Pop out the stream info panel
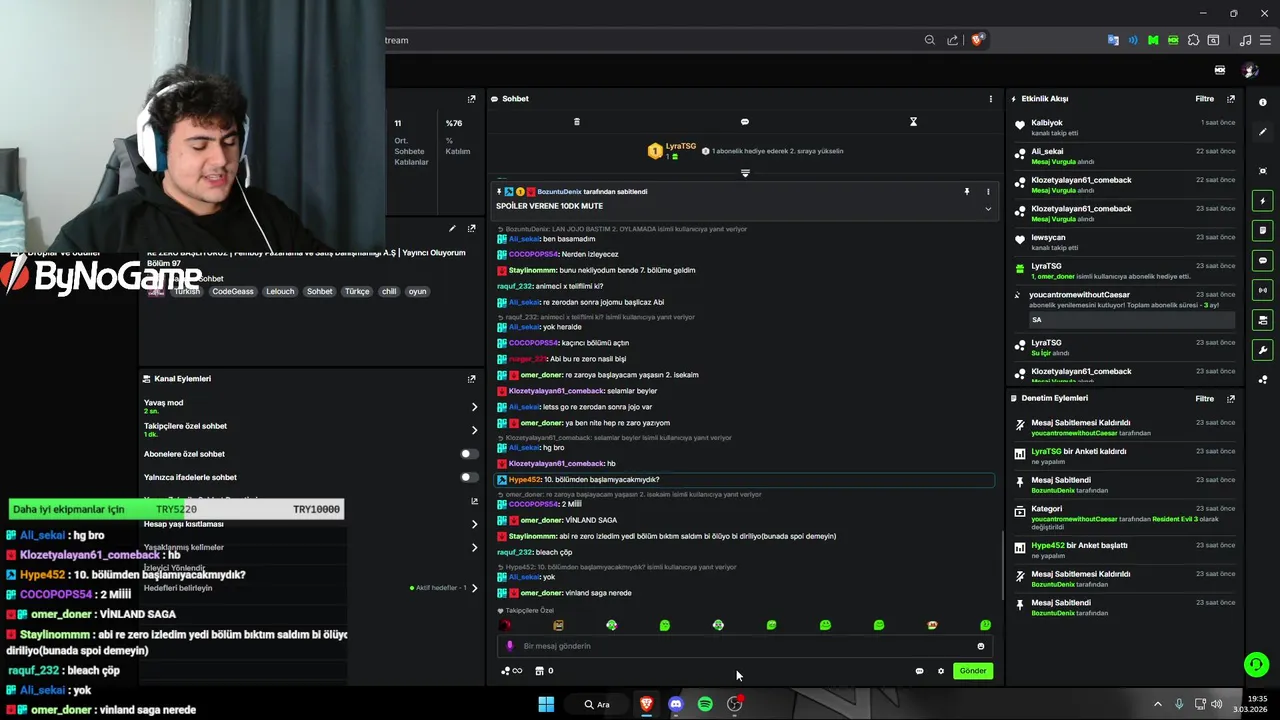 [x=471, y=229]
